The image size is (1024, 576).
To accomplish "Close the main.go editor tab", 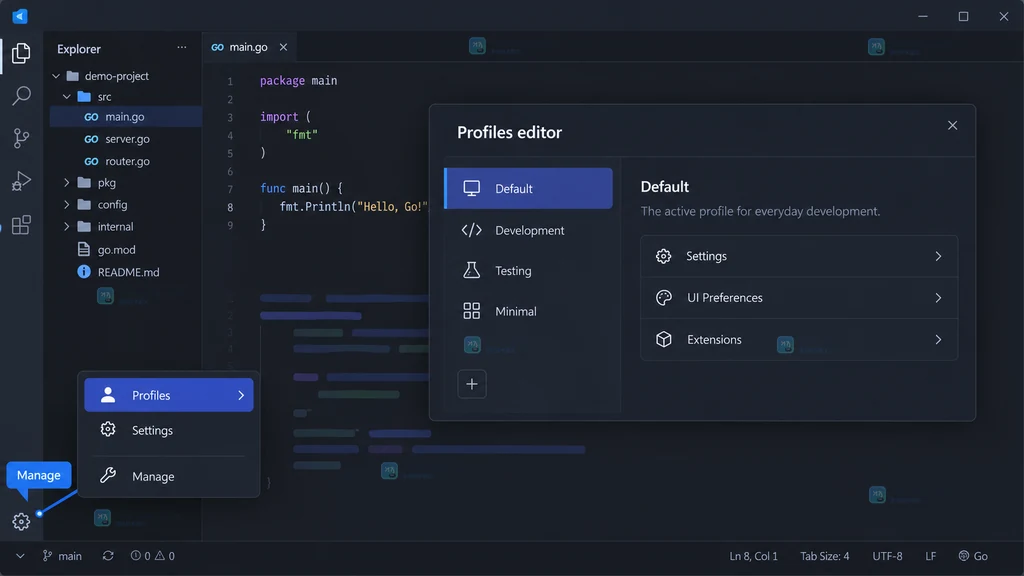I will [x=283, y=47].
